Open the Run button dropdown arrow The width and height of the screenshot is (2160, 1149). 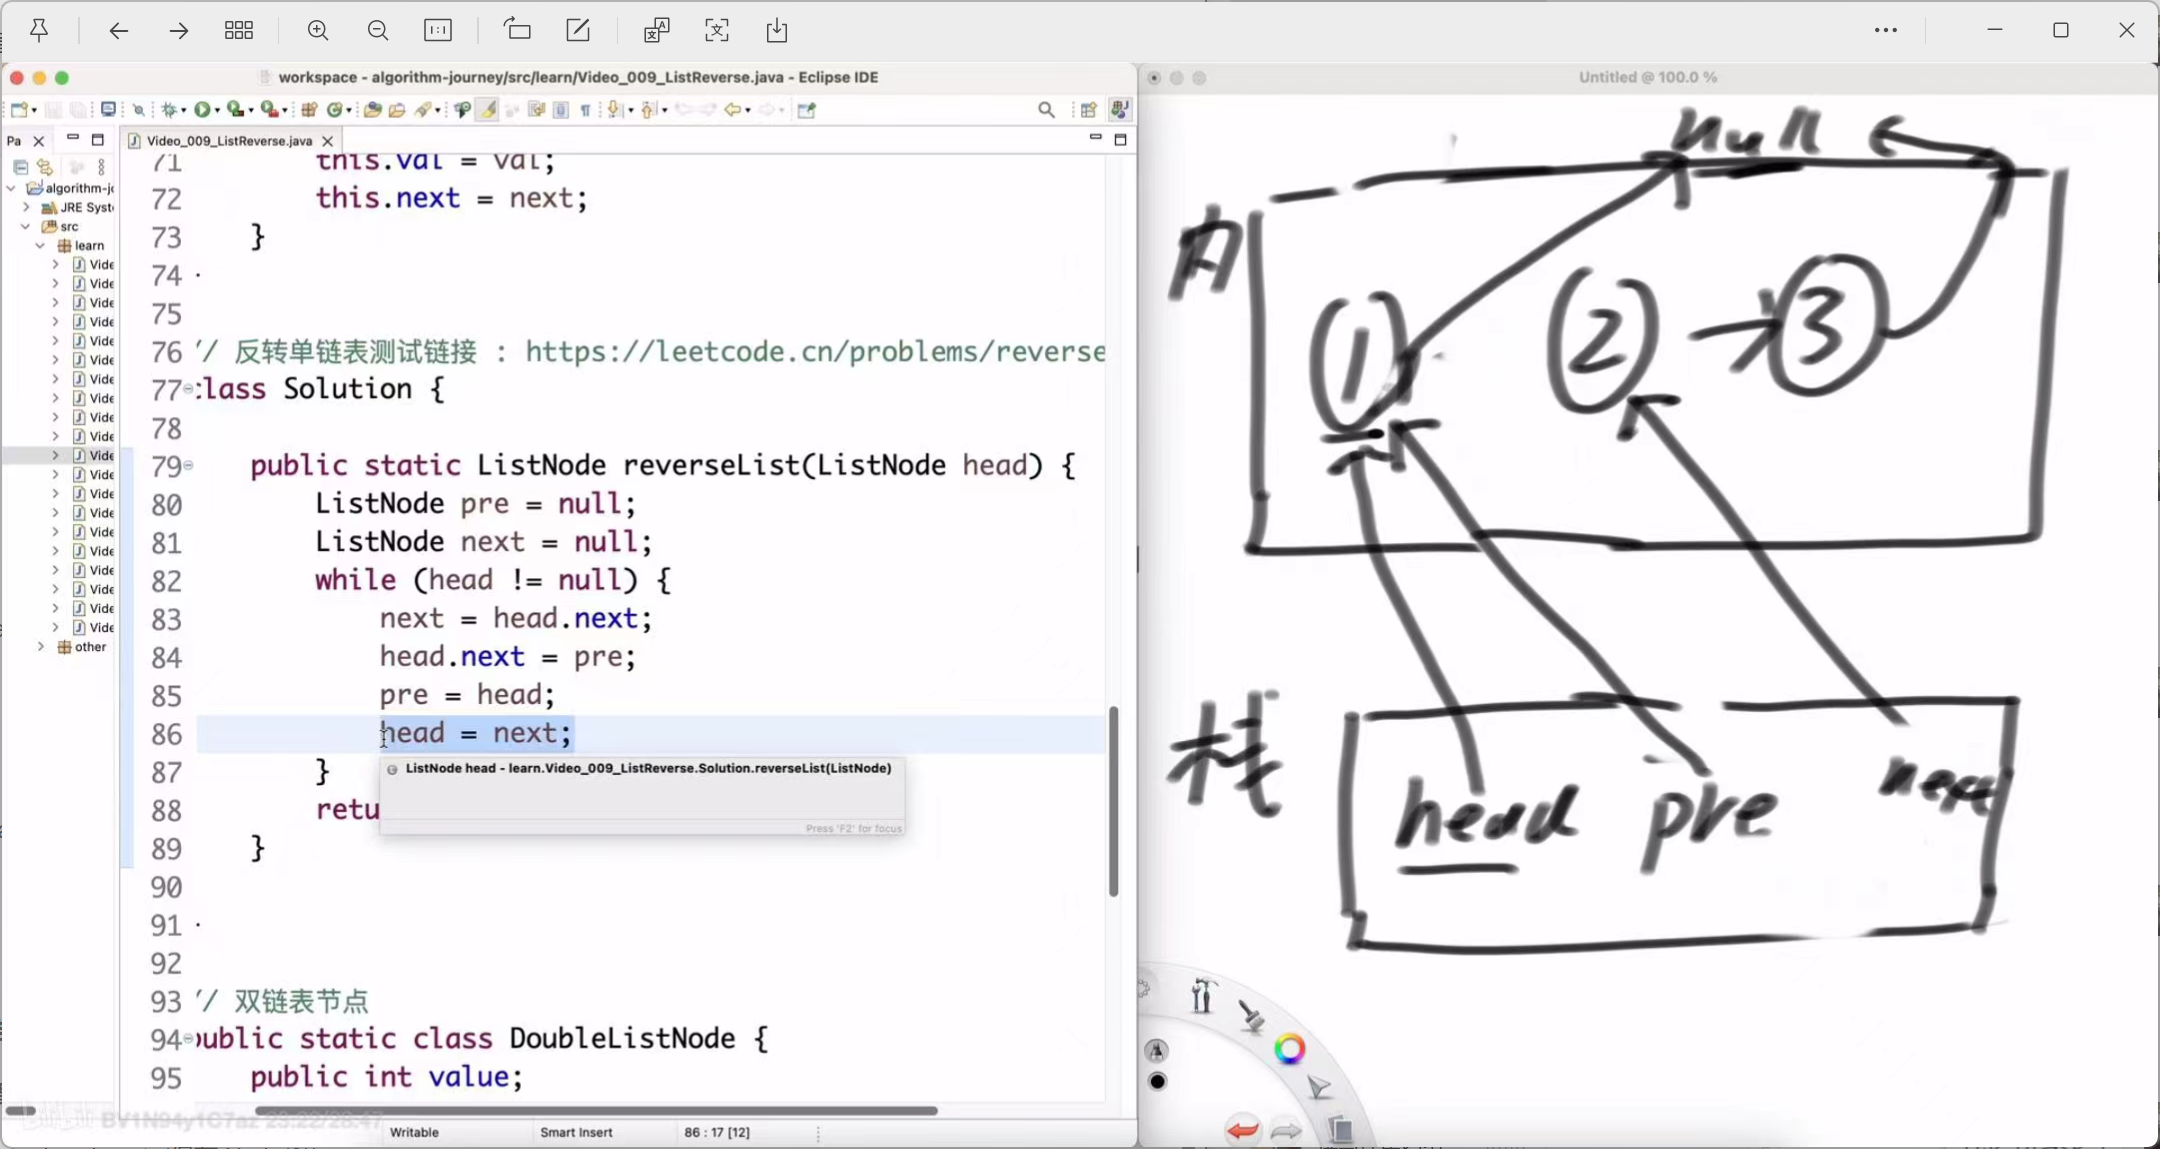tap(217, 110)
